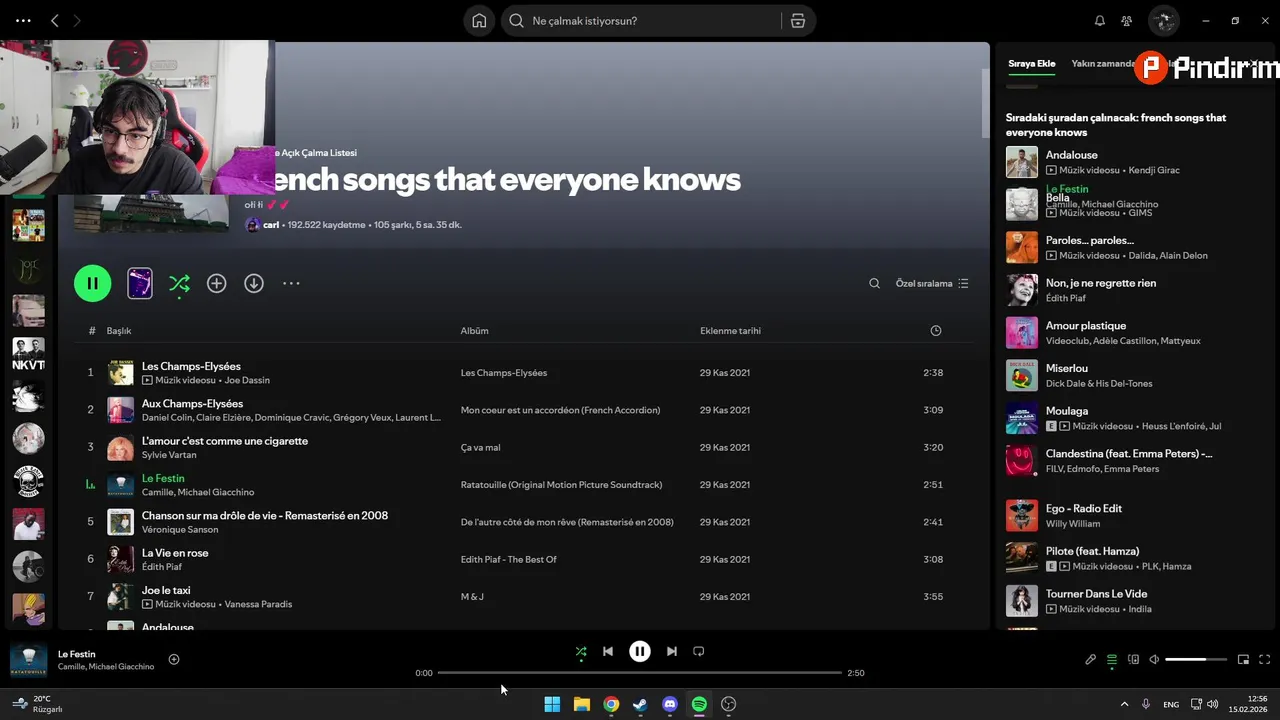Open the Özel sıralama sort dropdown
The image size is (1280, 720).
click(x=932, y=284)
